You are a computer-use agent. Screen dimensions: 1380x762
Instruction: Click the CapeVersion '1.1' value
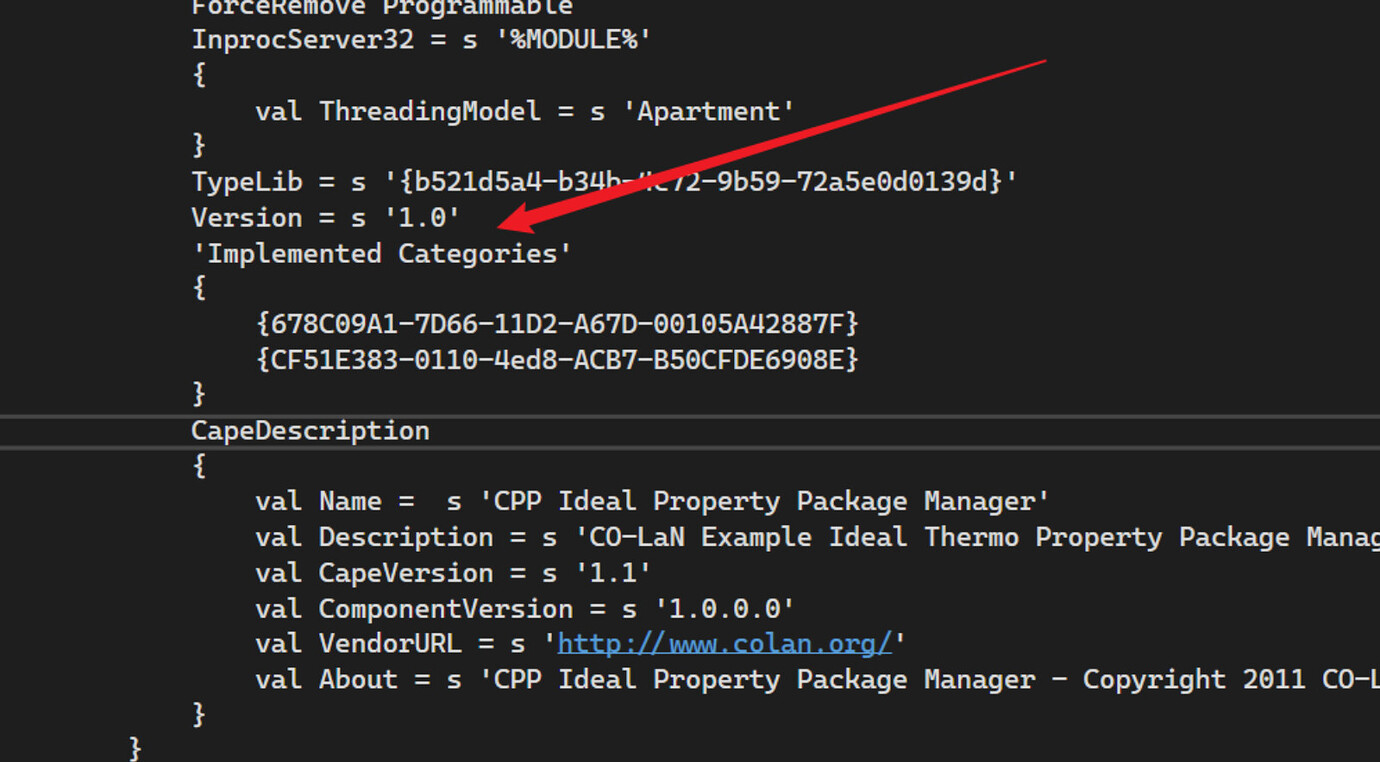click(x=611, y=572)
